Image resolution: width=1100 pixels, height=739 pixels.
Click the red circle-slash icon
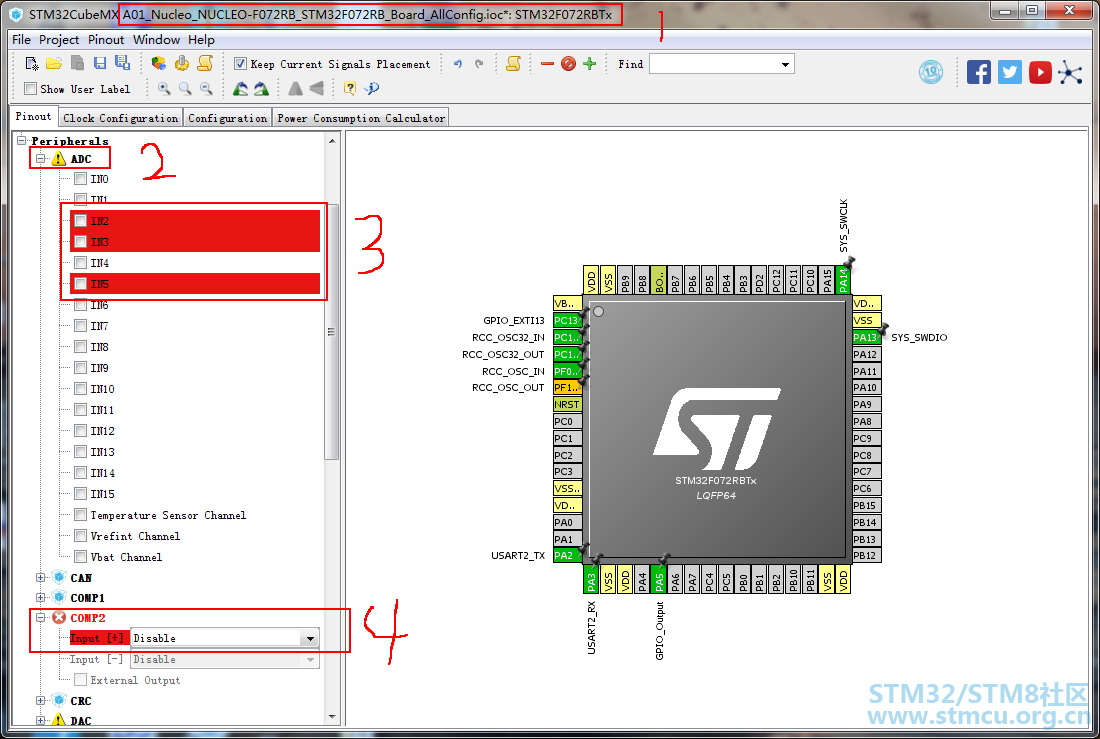coord(568,64)
